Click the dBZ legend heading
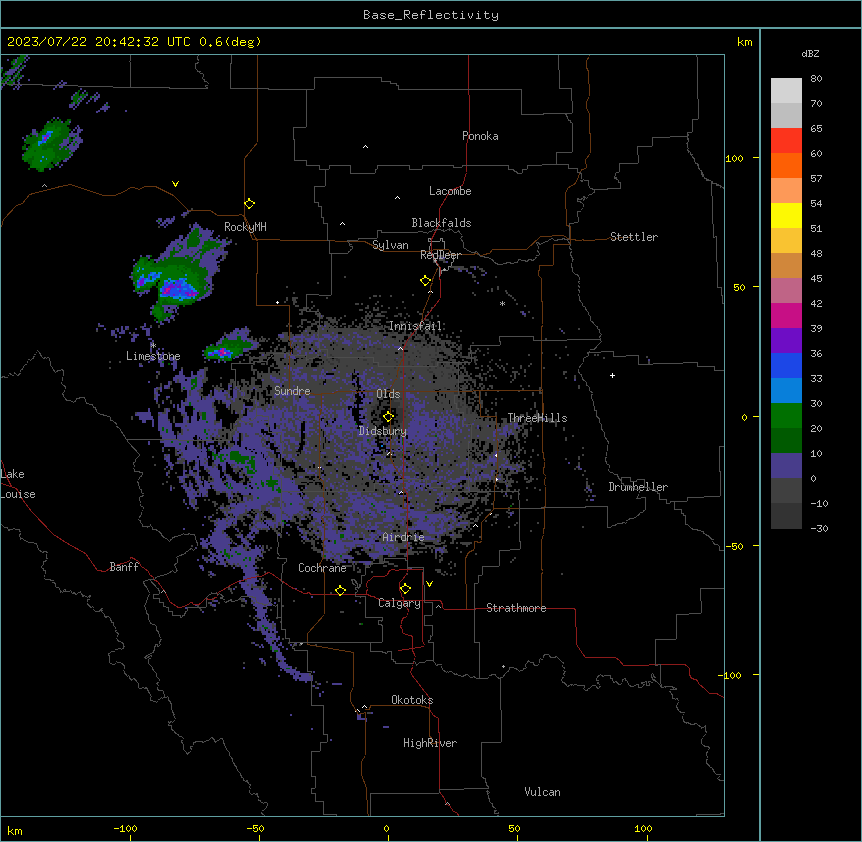This screenshot has width=862, height=842. pyautogui.click(x=810, y=54)
